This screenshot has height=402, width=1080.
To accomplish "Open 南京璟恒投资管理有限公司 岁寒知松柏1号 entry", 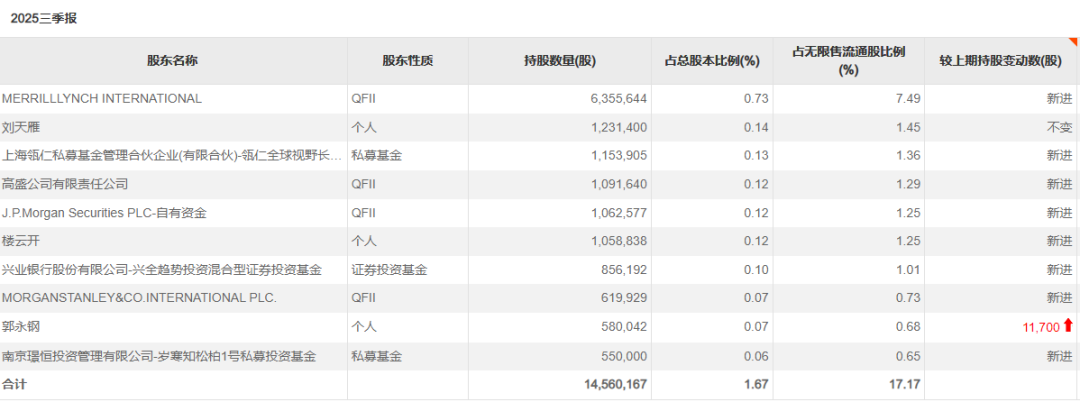I will click(159, 356).
